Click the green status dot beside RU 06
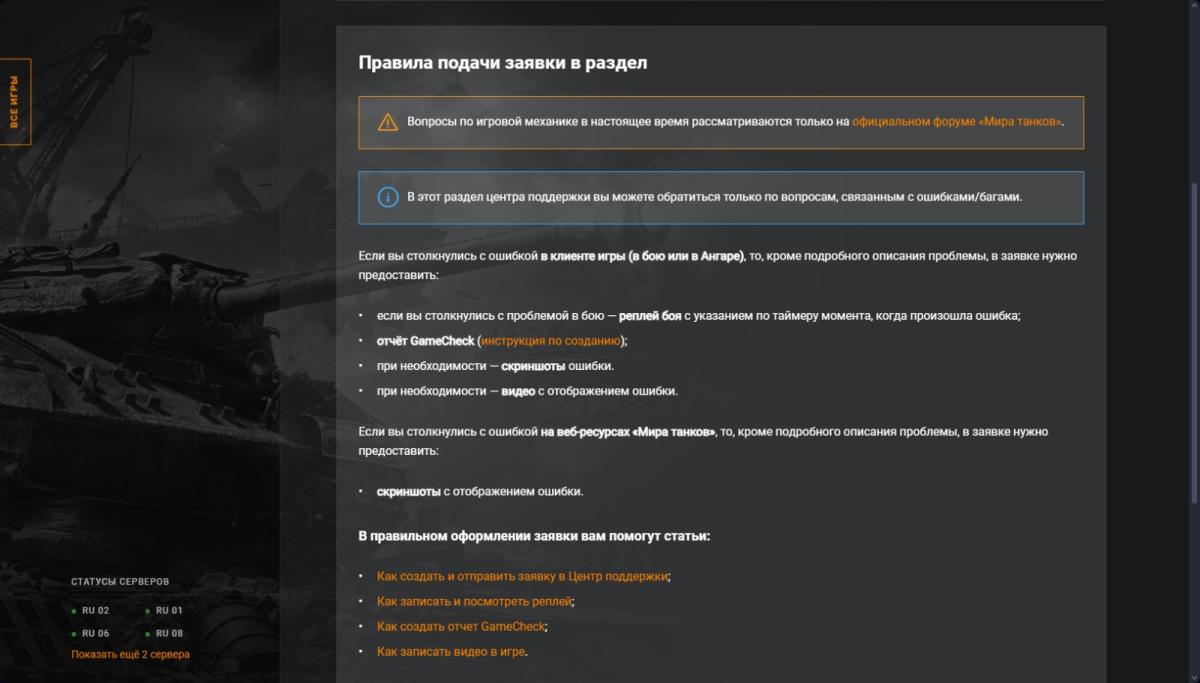Screen dimensions: 1200x683 tap(74, 634)
